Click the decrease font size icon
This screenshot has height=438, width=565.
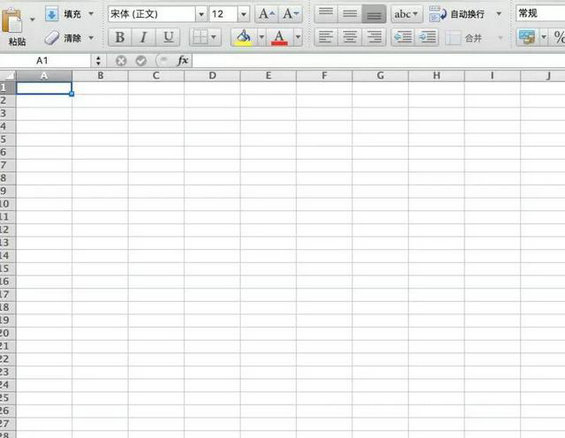pyautogui.click(x=290, y=14)
